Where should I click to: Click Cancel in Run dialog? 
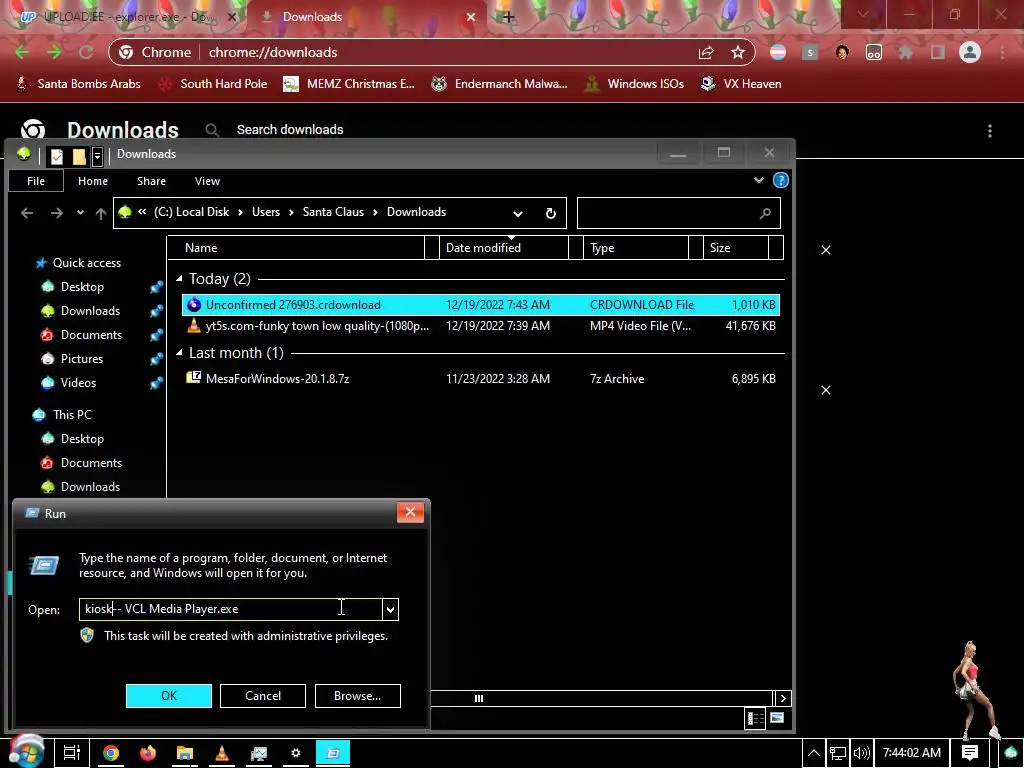point(263,696)
